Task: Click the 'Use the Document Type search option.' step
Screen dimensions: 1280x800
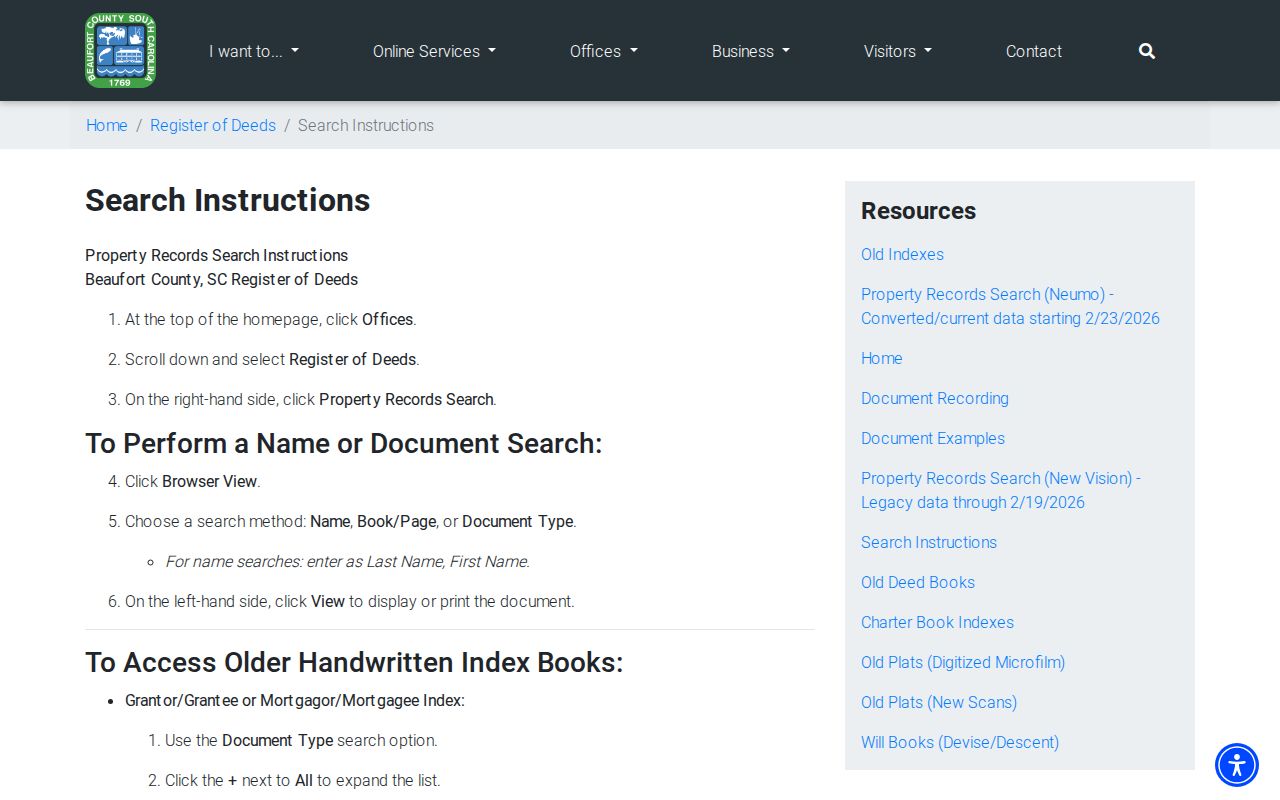Action: [301, 740]
